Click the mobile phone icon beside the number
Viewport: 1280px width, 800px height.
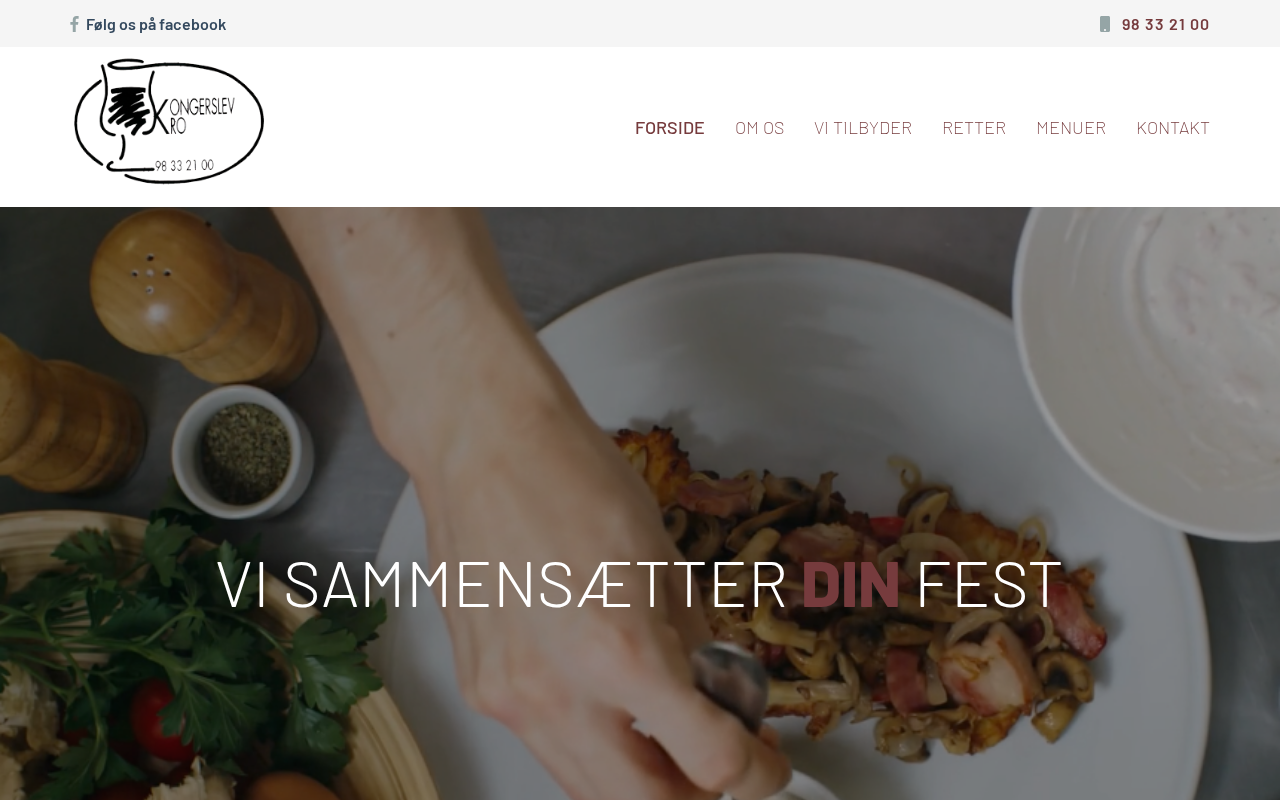(x=1105, y=24)
